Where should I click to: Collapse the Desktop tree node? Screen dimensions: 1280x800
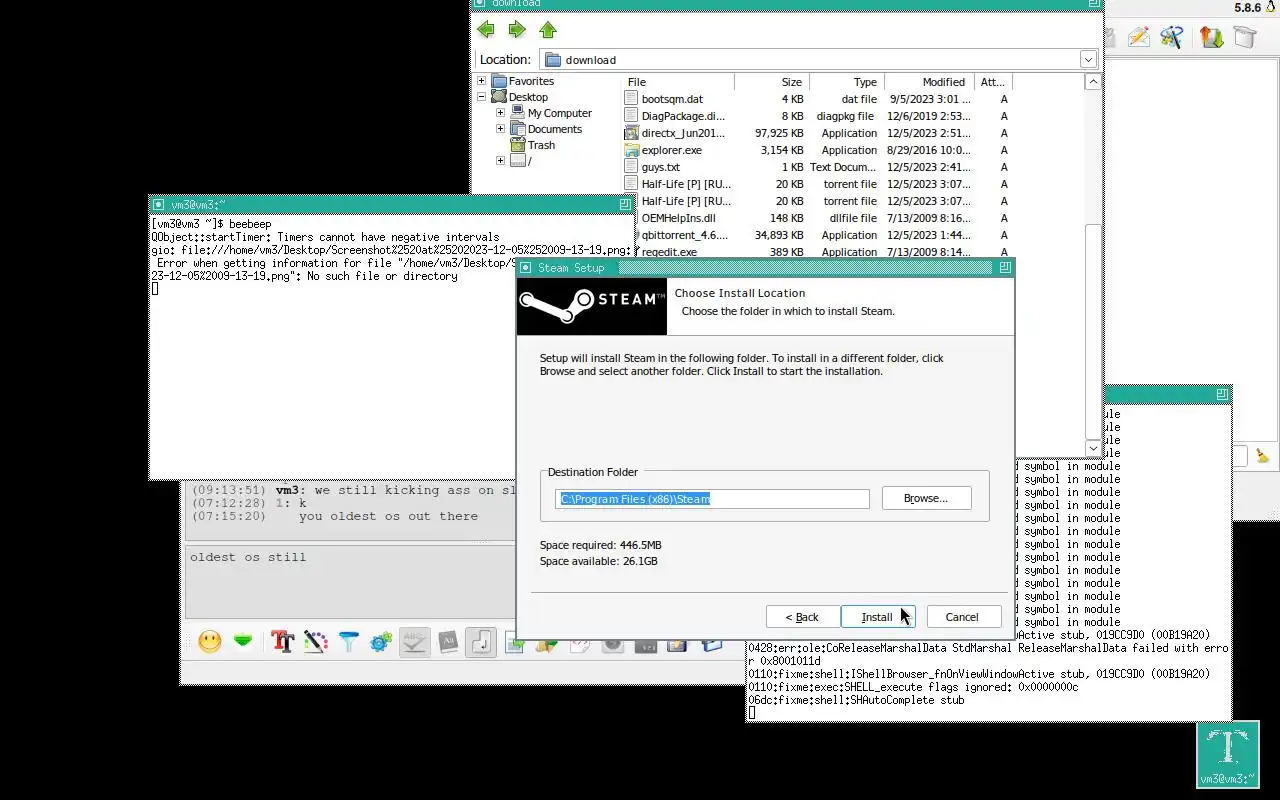point(481,97)
